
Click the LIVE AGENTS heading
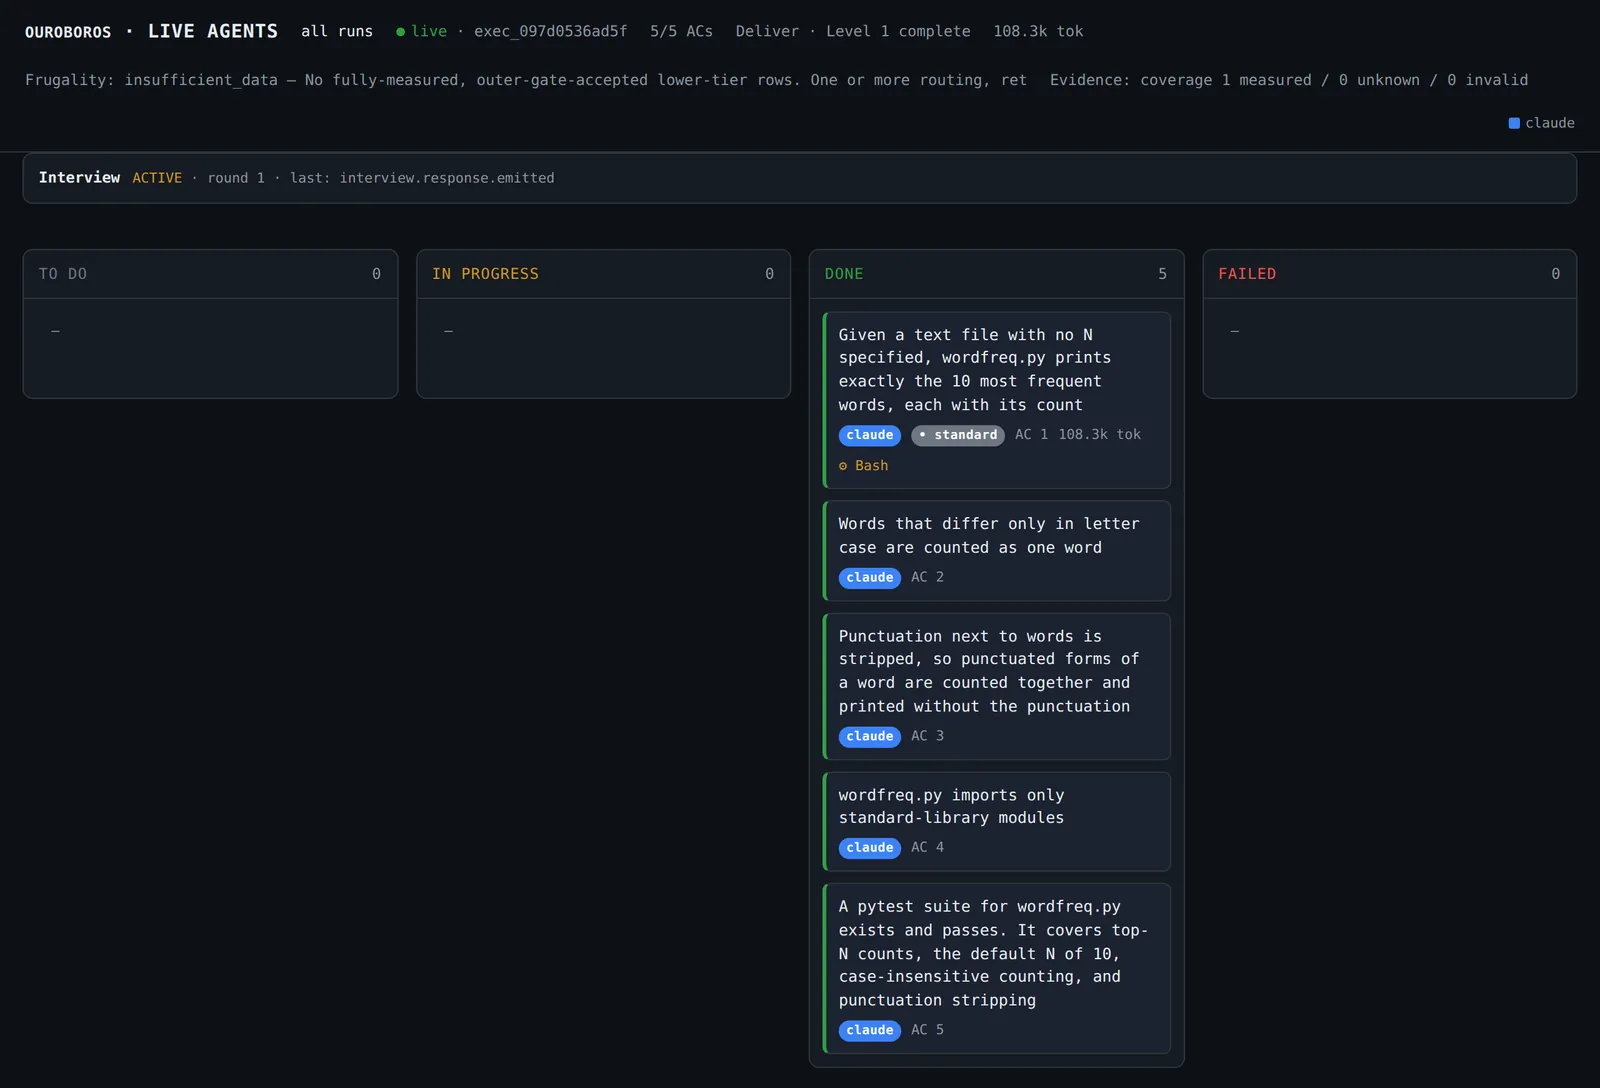[x=213, y=31]
